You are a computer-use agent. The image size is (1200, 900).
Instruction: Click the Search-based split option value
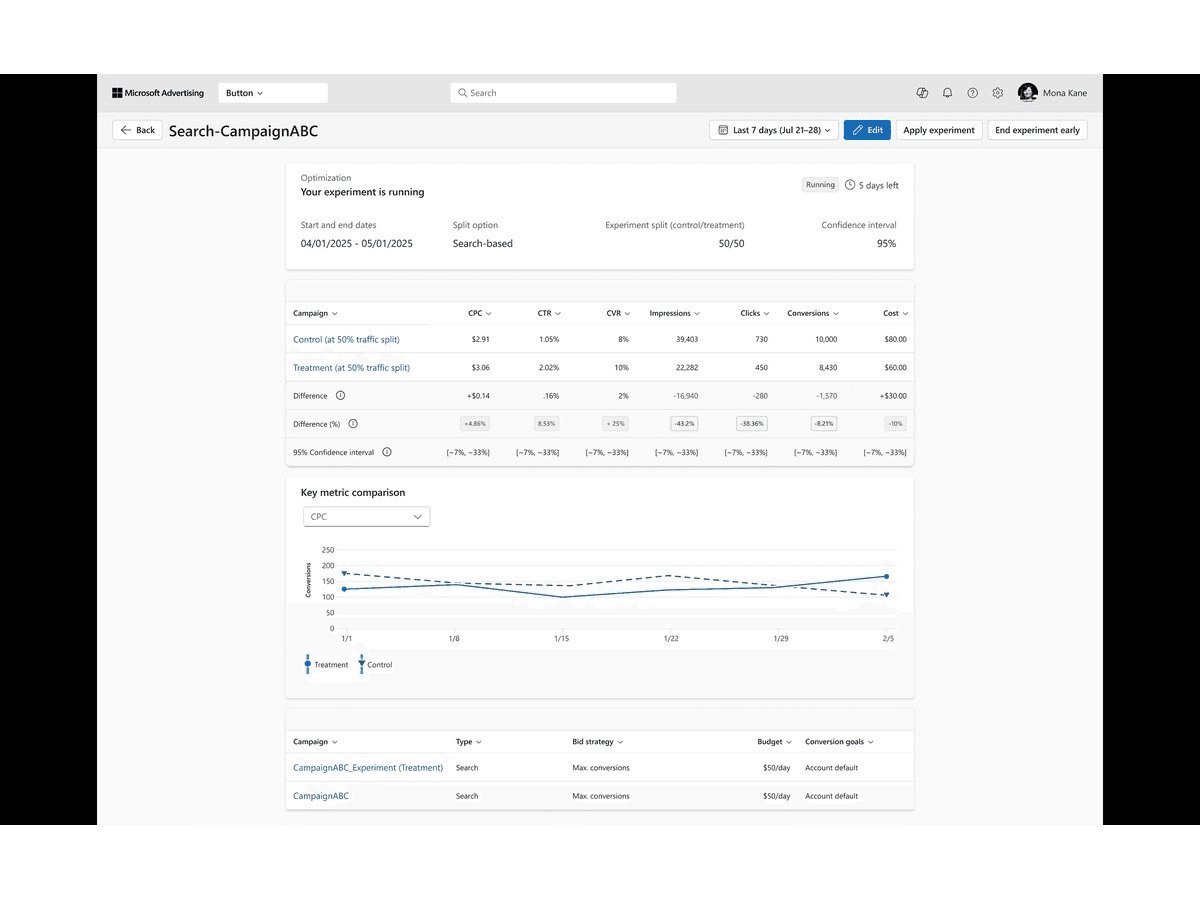[483, 244]
